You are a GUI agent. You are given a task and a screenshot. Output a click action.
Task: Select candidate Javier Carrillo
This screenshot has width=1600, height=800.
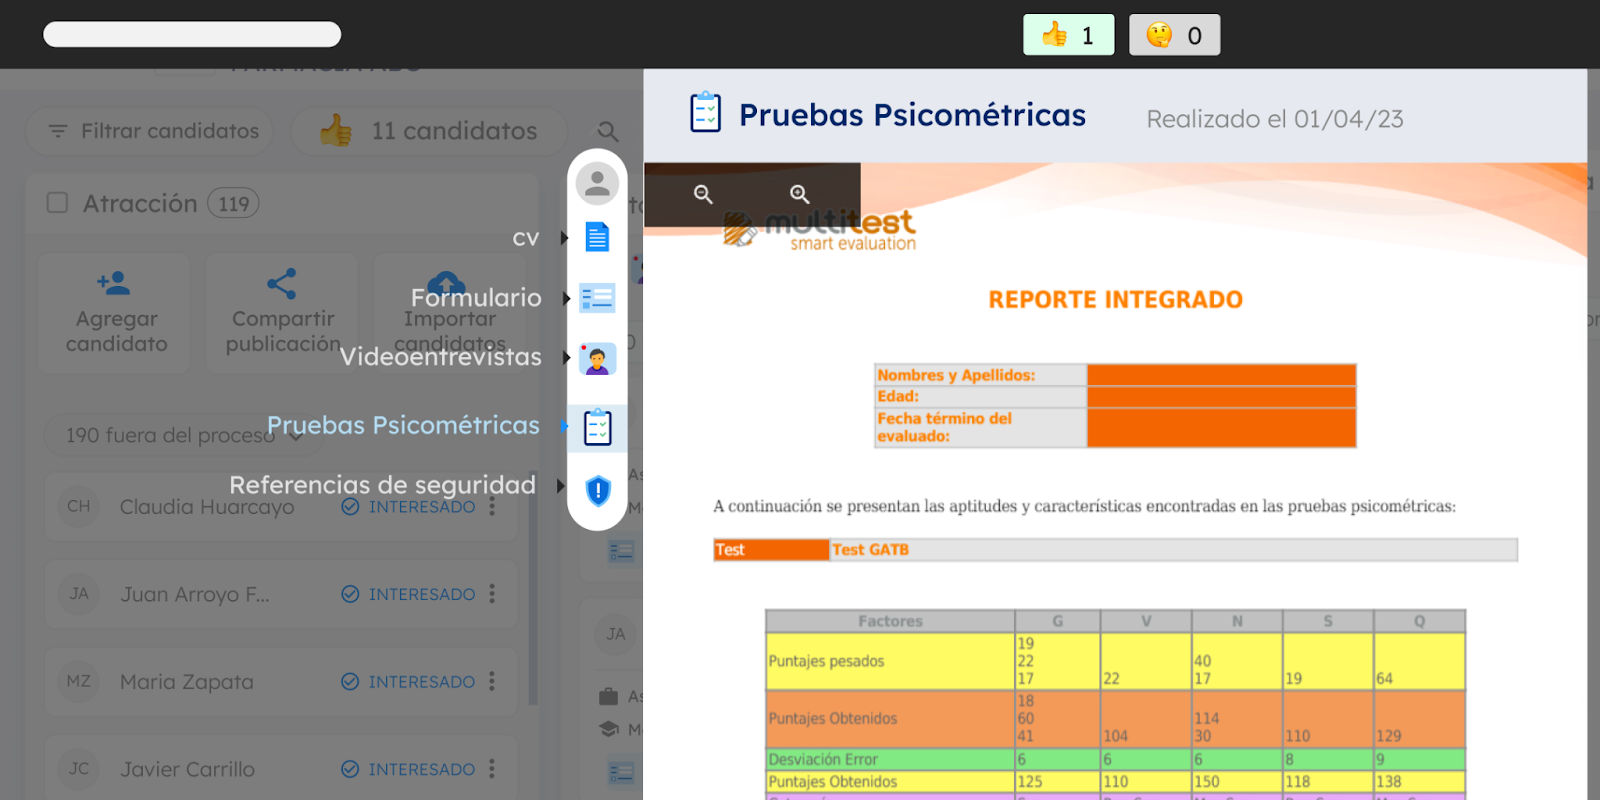(187, 769)
